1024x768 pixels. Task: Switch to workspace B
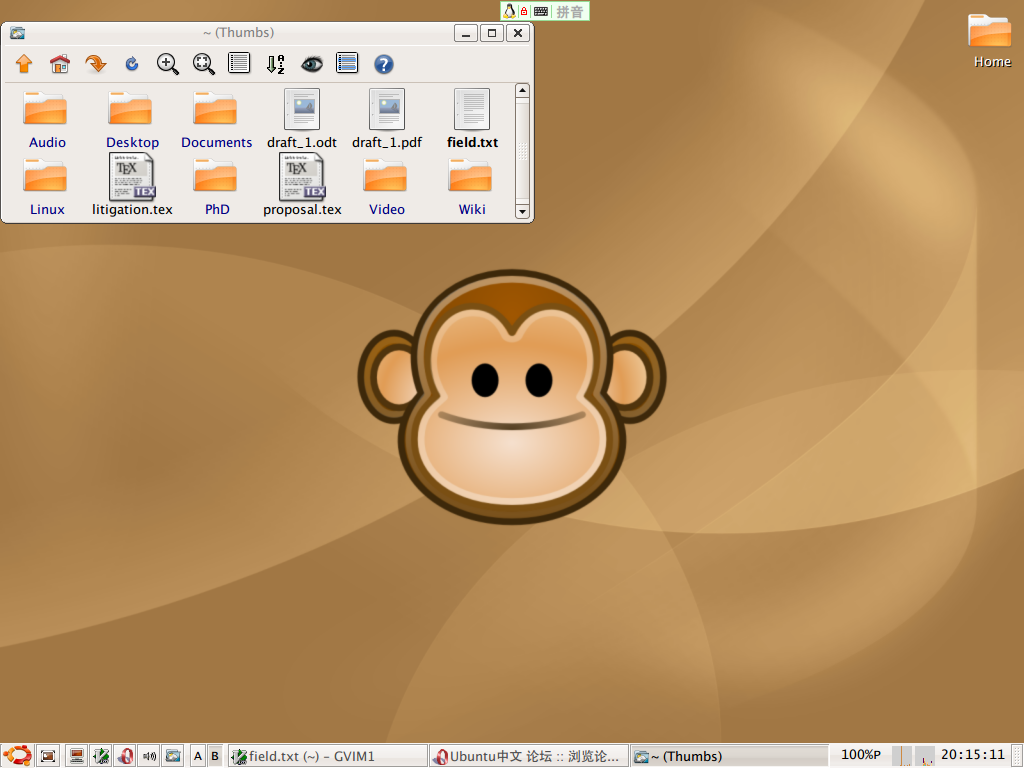point(215,756)
